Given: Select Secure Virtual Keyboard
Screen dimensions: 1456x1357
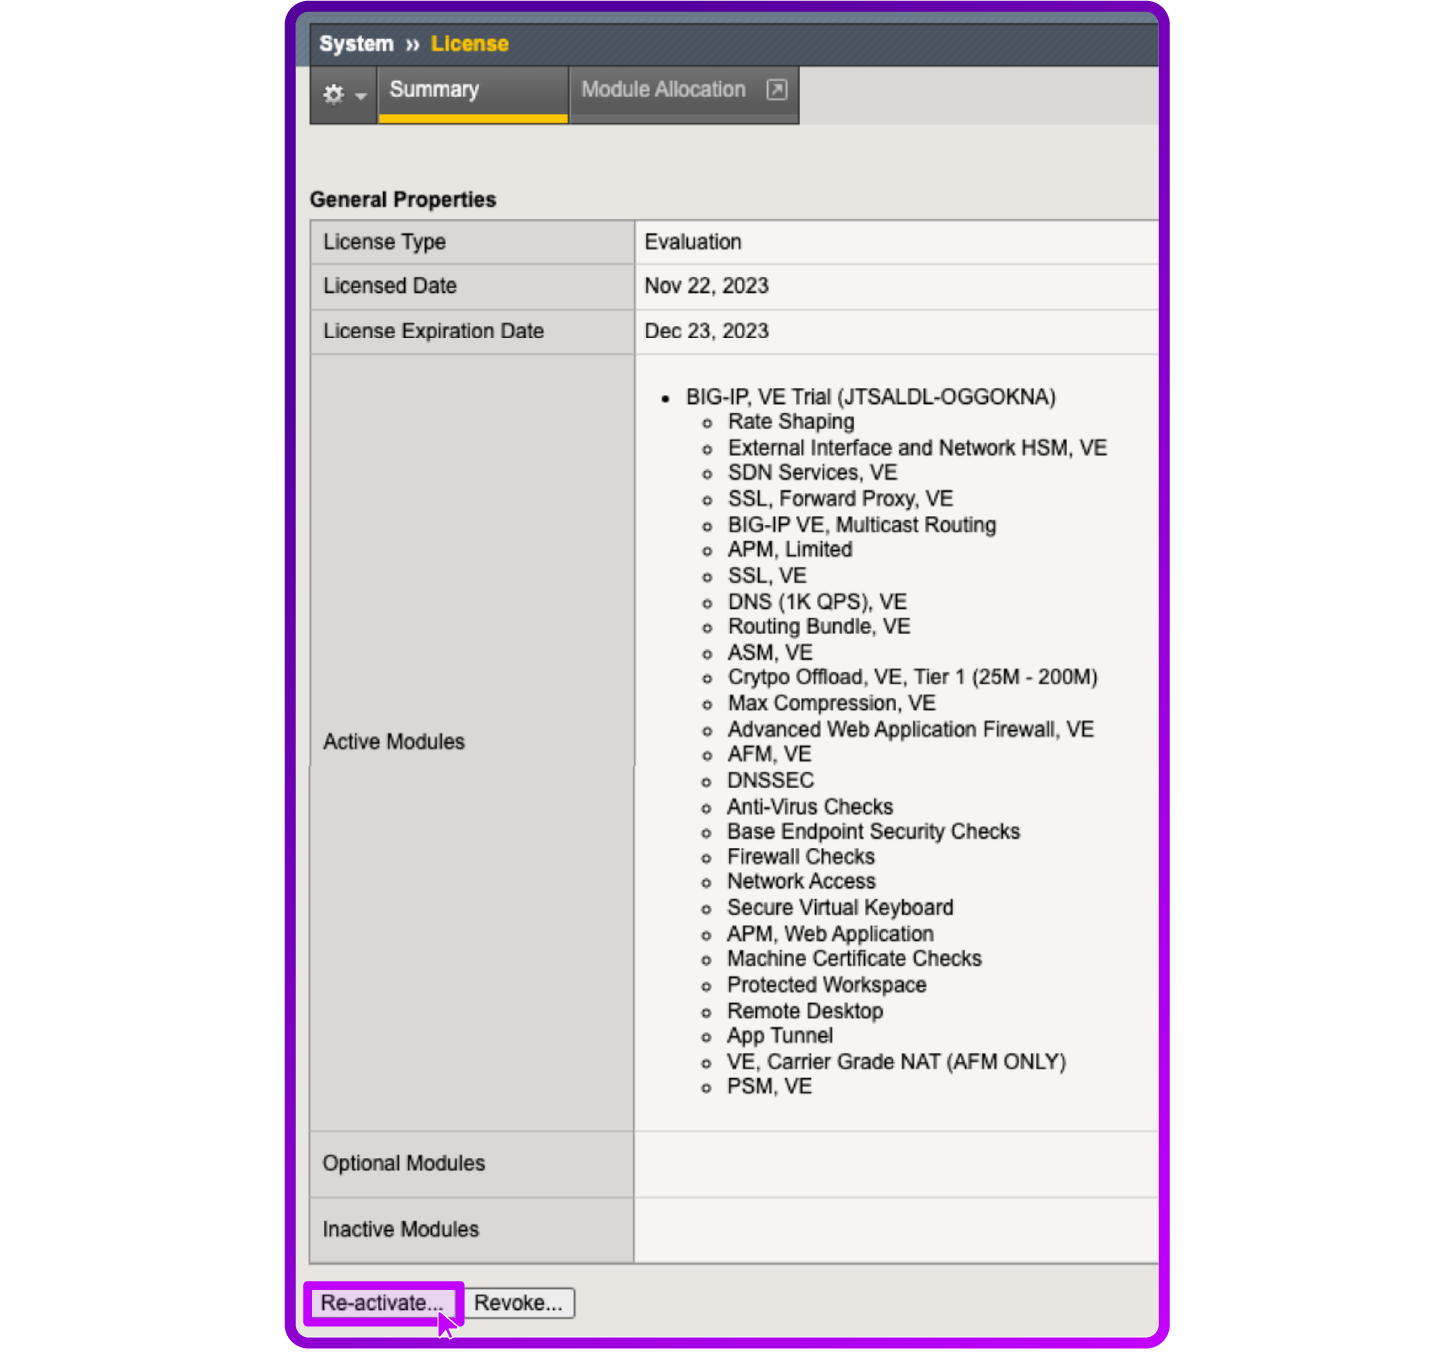Looking at the screenshot, I should 840,908.
